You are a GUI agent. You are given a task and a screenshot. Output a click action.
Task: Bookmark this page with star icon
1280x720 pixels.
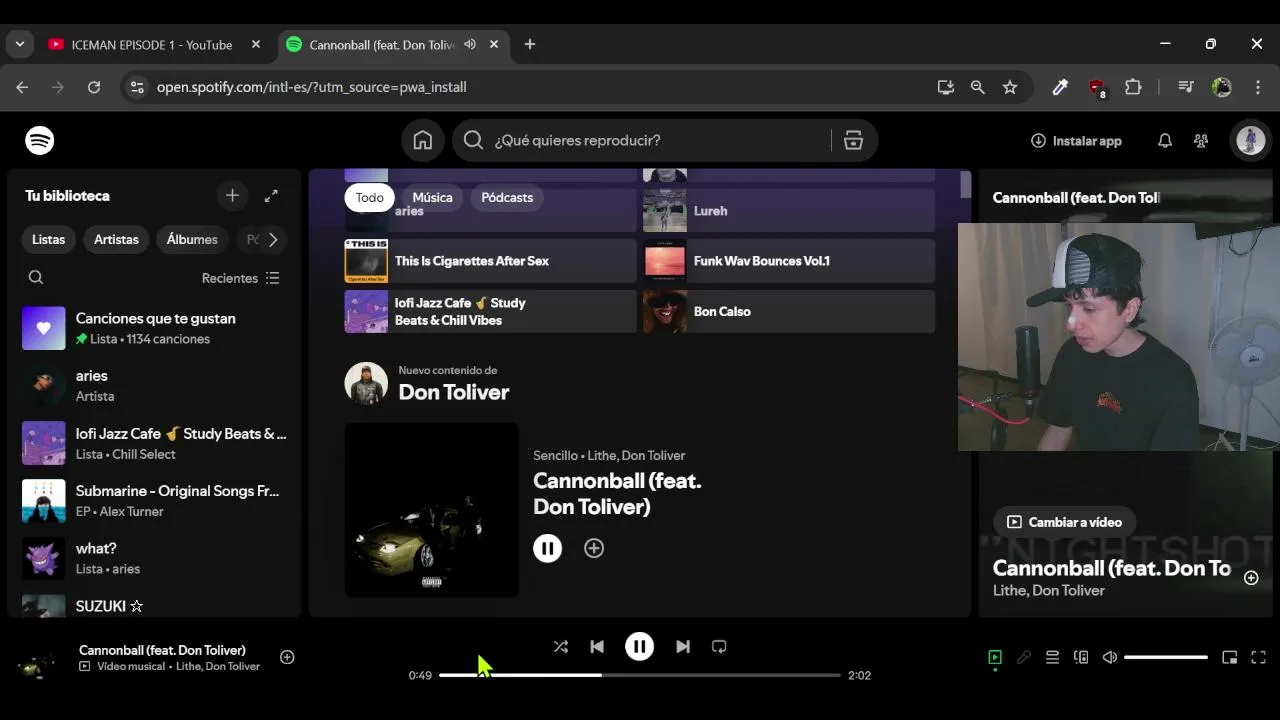1010,87
